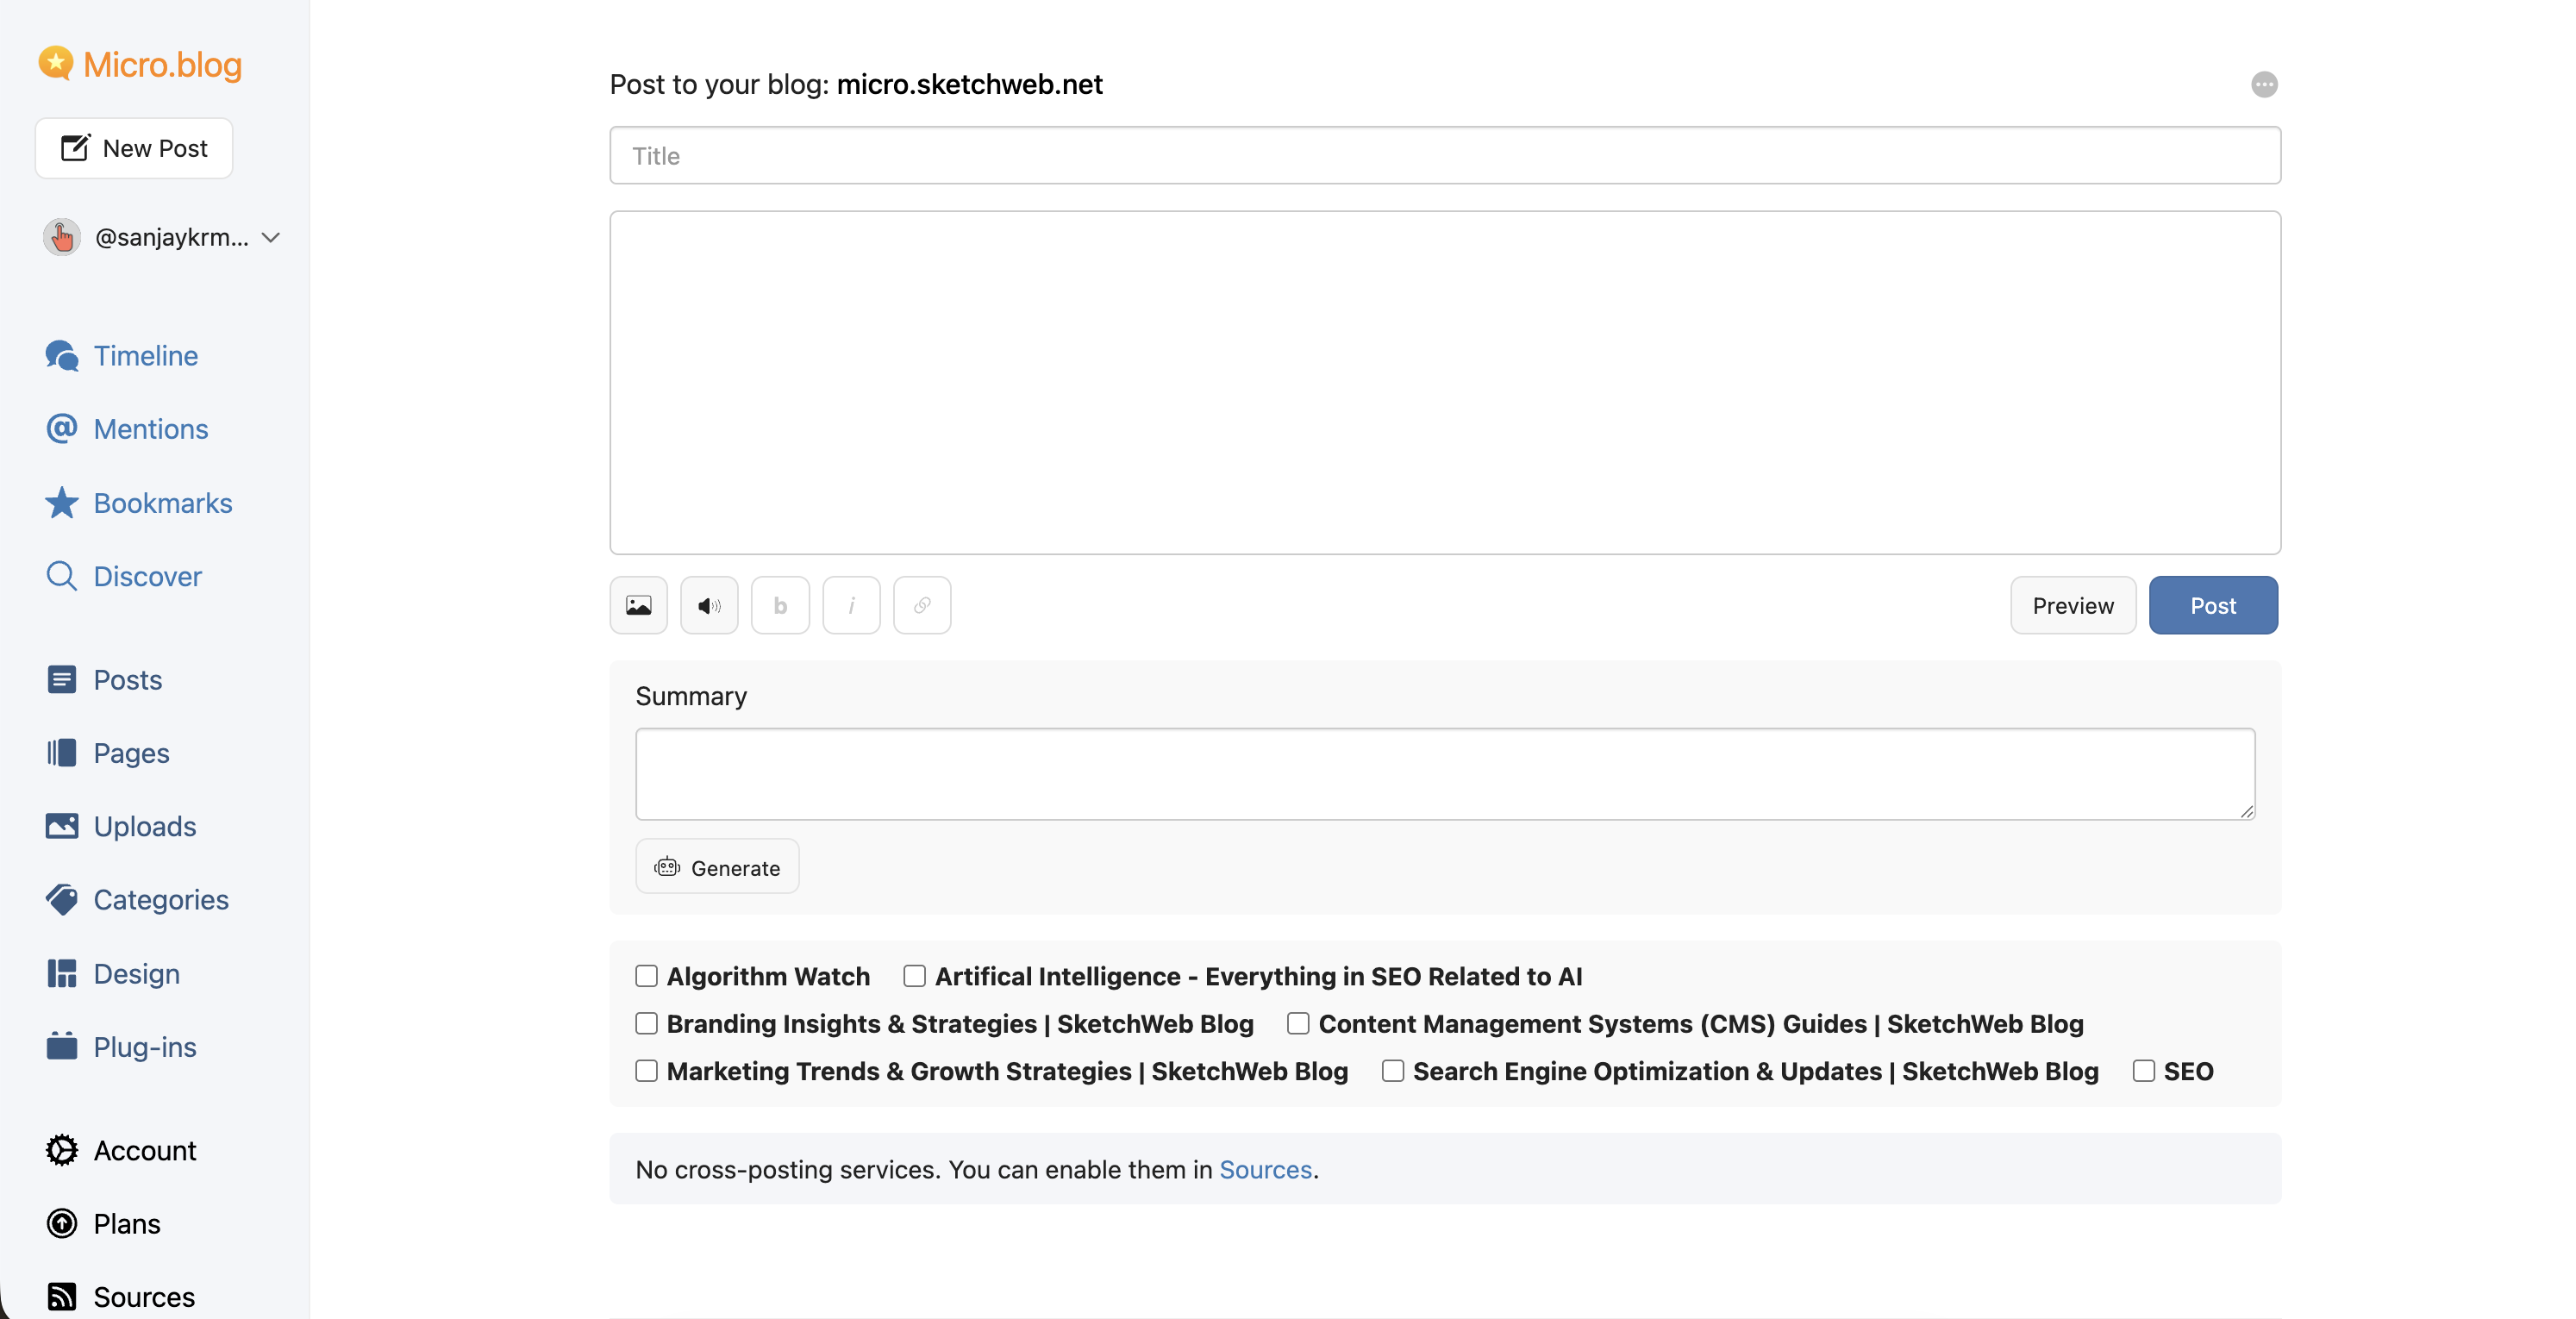
Task: Apply italic formatting with the i button
Action: pyautogui.click(x=851, y=605)
